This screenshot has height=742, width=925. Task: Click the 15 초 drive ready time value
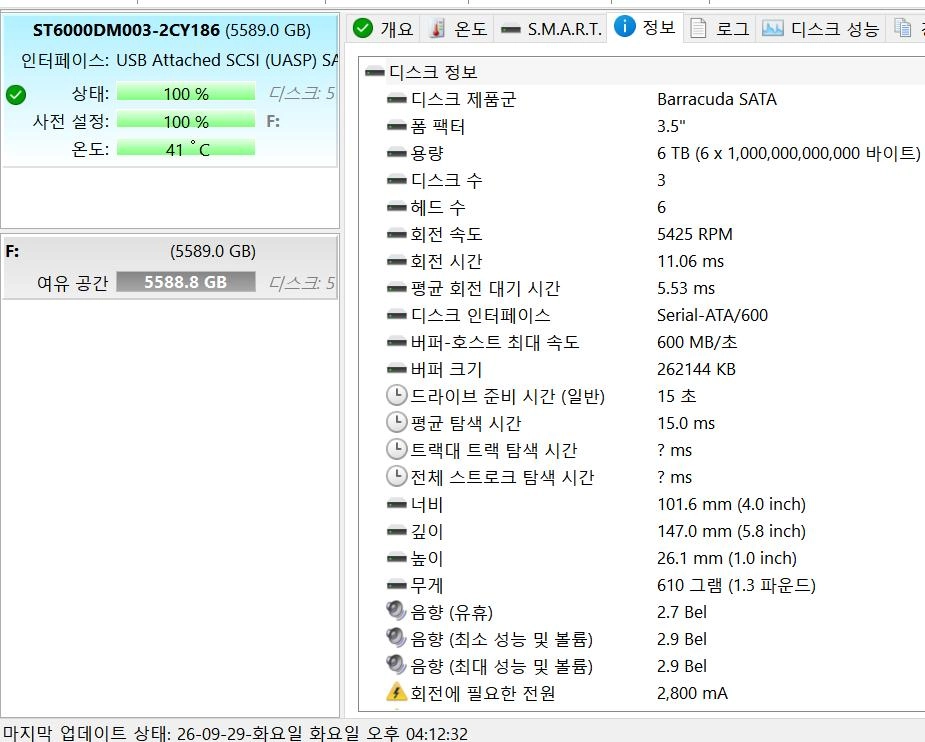pyautogui.click(x=677, y=396)
